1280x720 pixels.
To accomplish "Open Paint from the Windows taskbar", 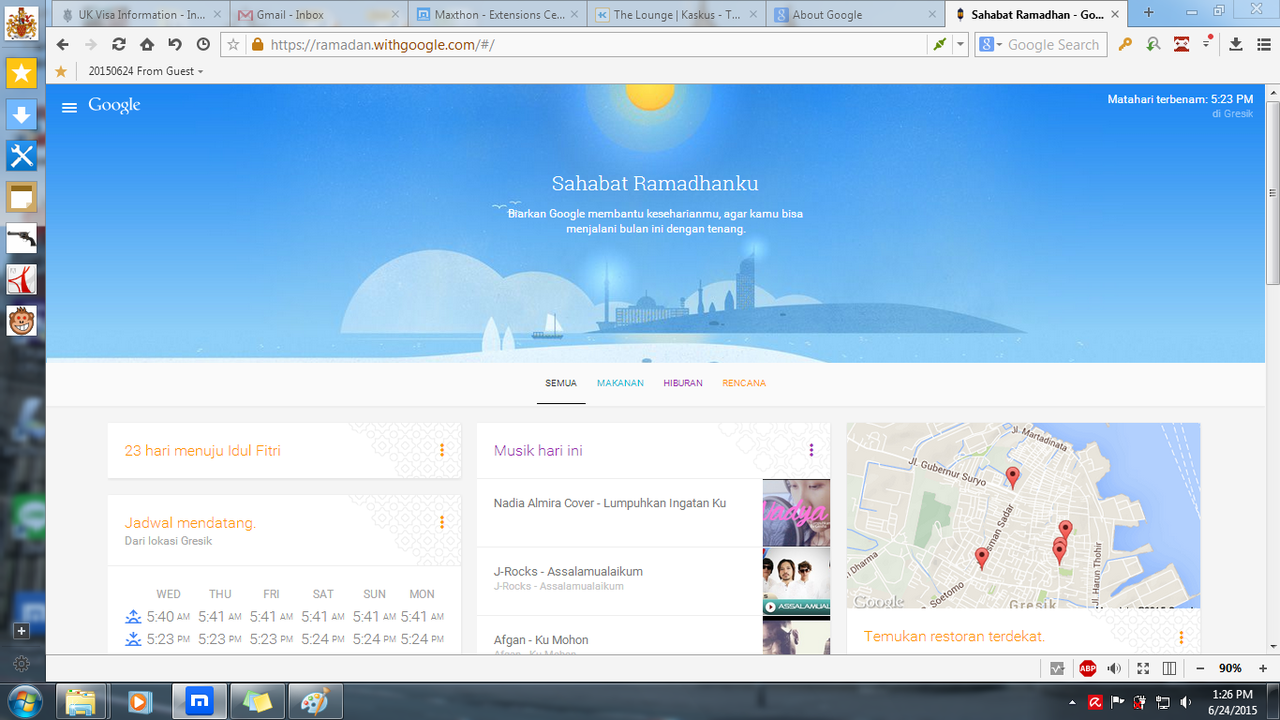I will [314, 701].
